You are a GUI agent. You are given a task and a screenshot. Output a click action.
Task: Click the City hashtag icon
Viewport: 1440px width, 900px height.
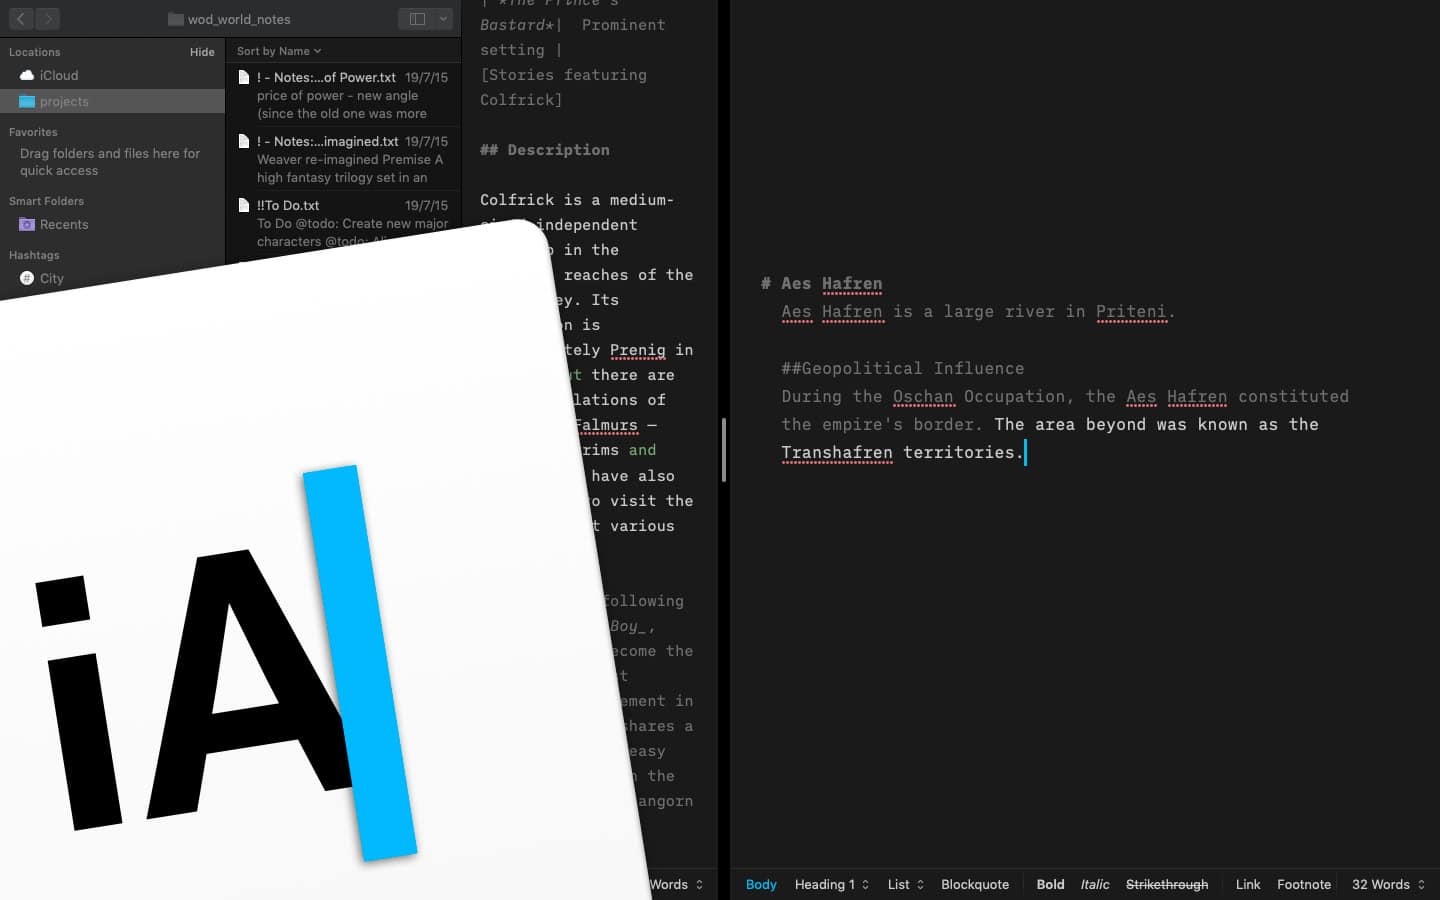click(x=27, y=278)
